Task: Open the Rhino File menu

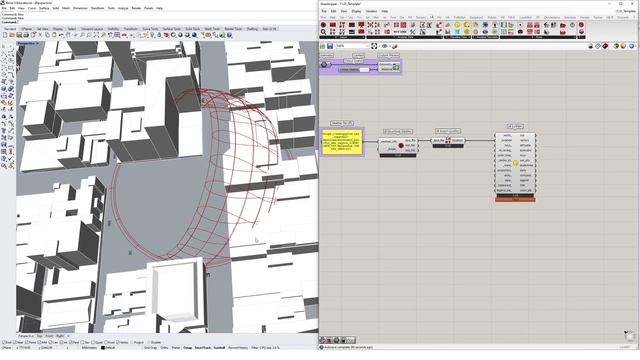Action: pos(4,8)
